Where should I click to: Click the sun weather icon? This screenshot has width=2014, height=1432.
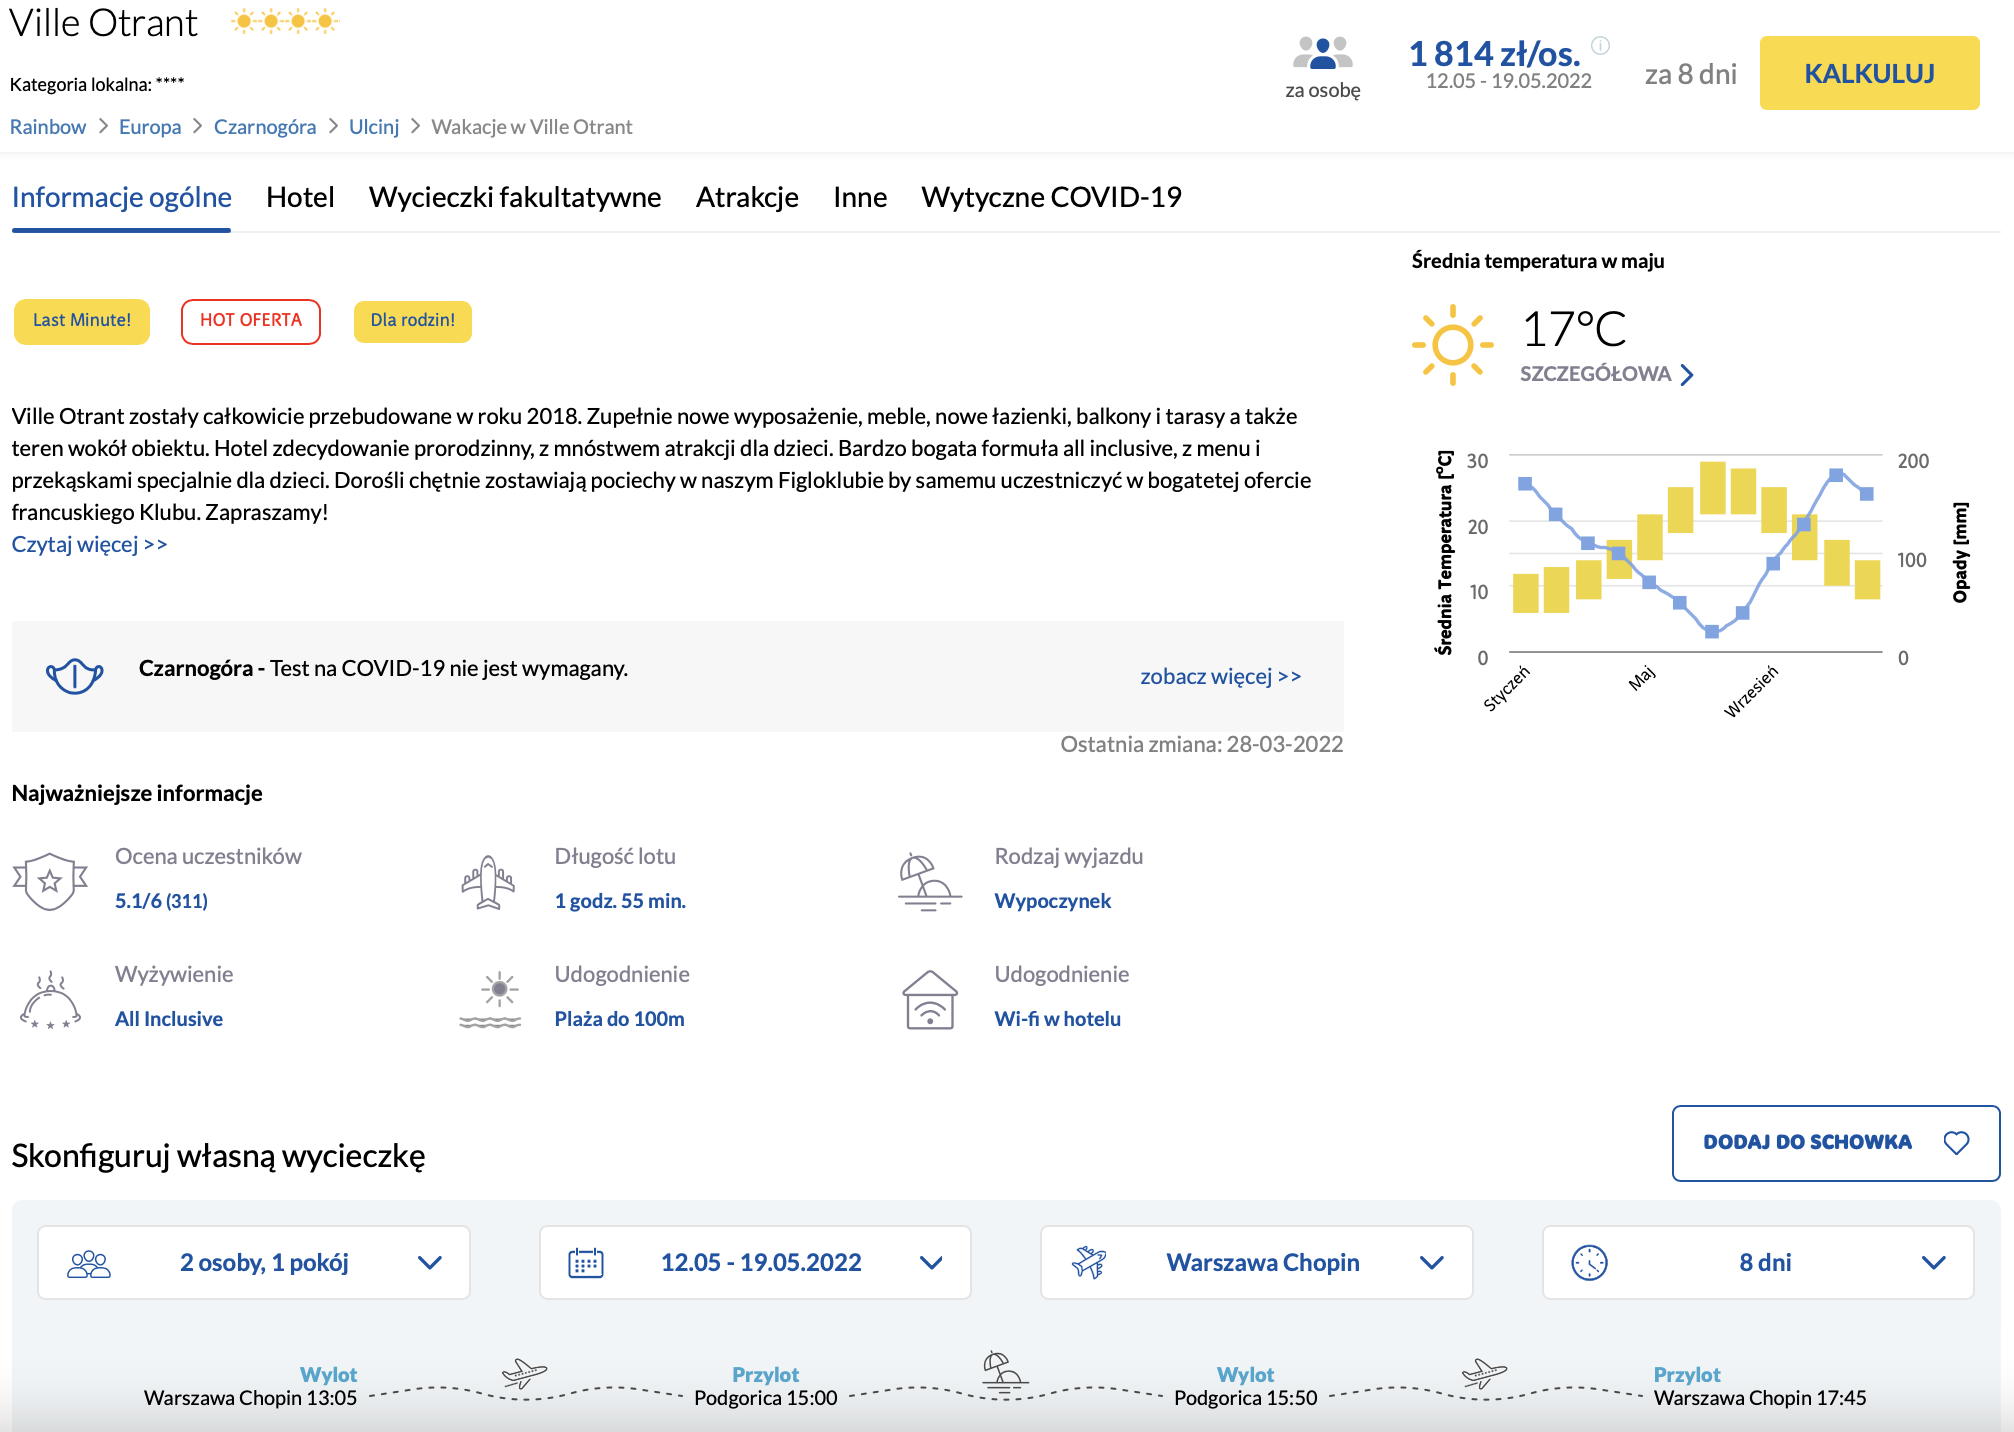[x=1452, y=345]
